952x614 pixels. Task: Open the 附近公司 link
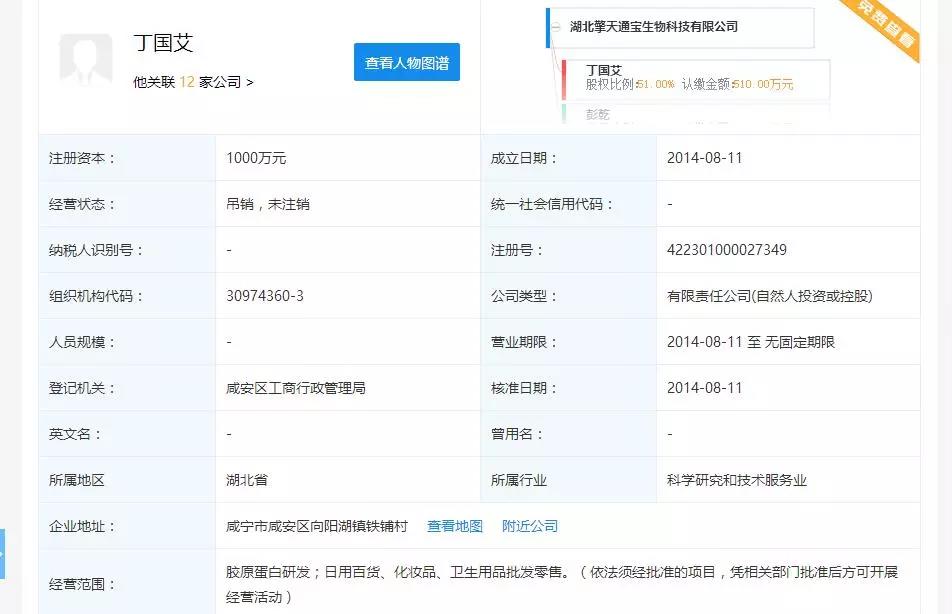tap(530, 526)
